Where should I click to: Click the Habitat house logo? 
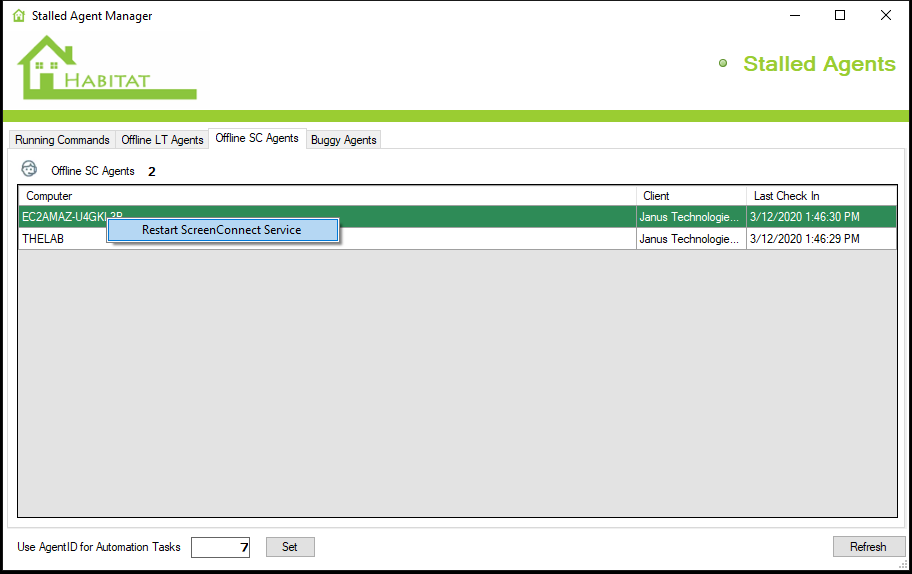(x=105, y=68)
